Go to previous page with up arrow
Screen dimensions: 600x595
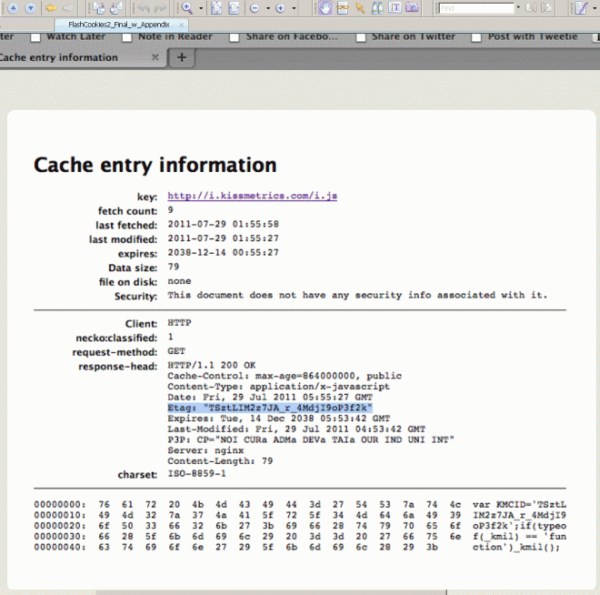13,8
